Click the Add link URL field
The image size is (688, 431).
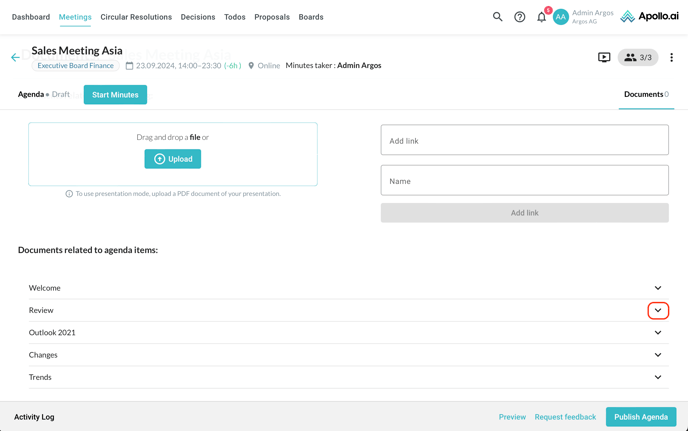coord(524,141)
